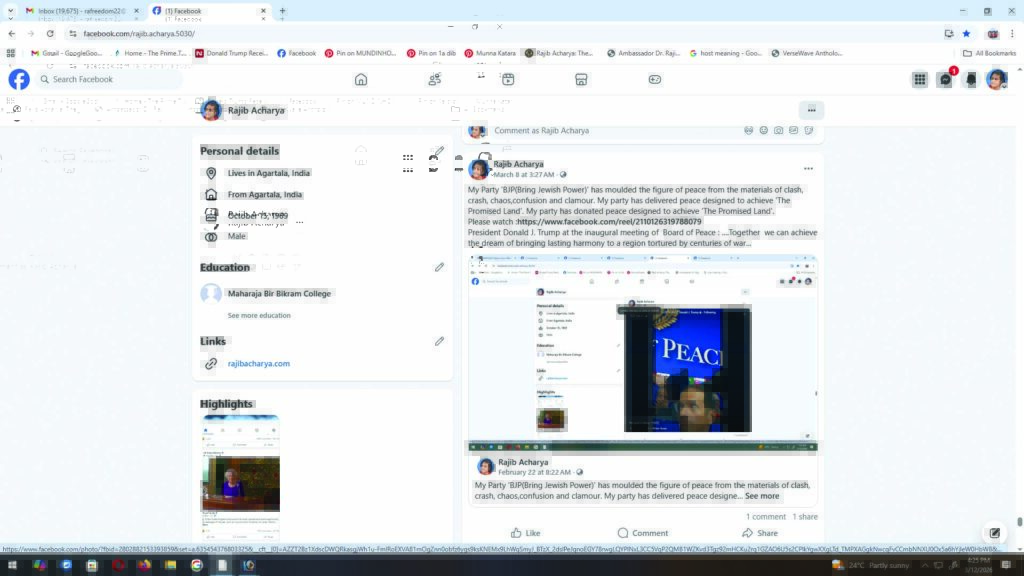Edit Education section with pencil icon

coord(439,267)
